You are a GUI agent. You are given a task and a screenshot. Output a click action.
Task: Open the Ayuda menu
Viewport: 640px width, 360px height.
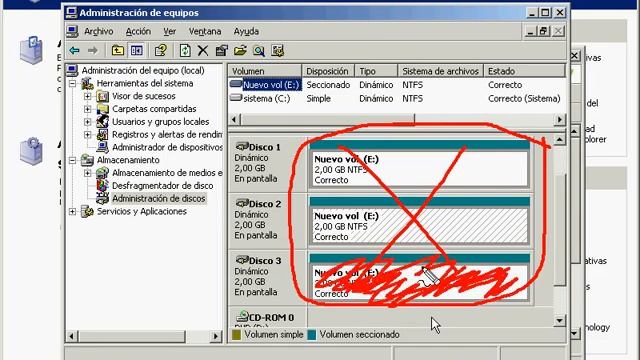pyautogui.click(x=246, y=31)
